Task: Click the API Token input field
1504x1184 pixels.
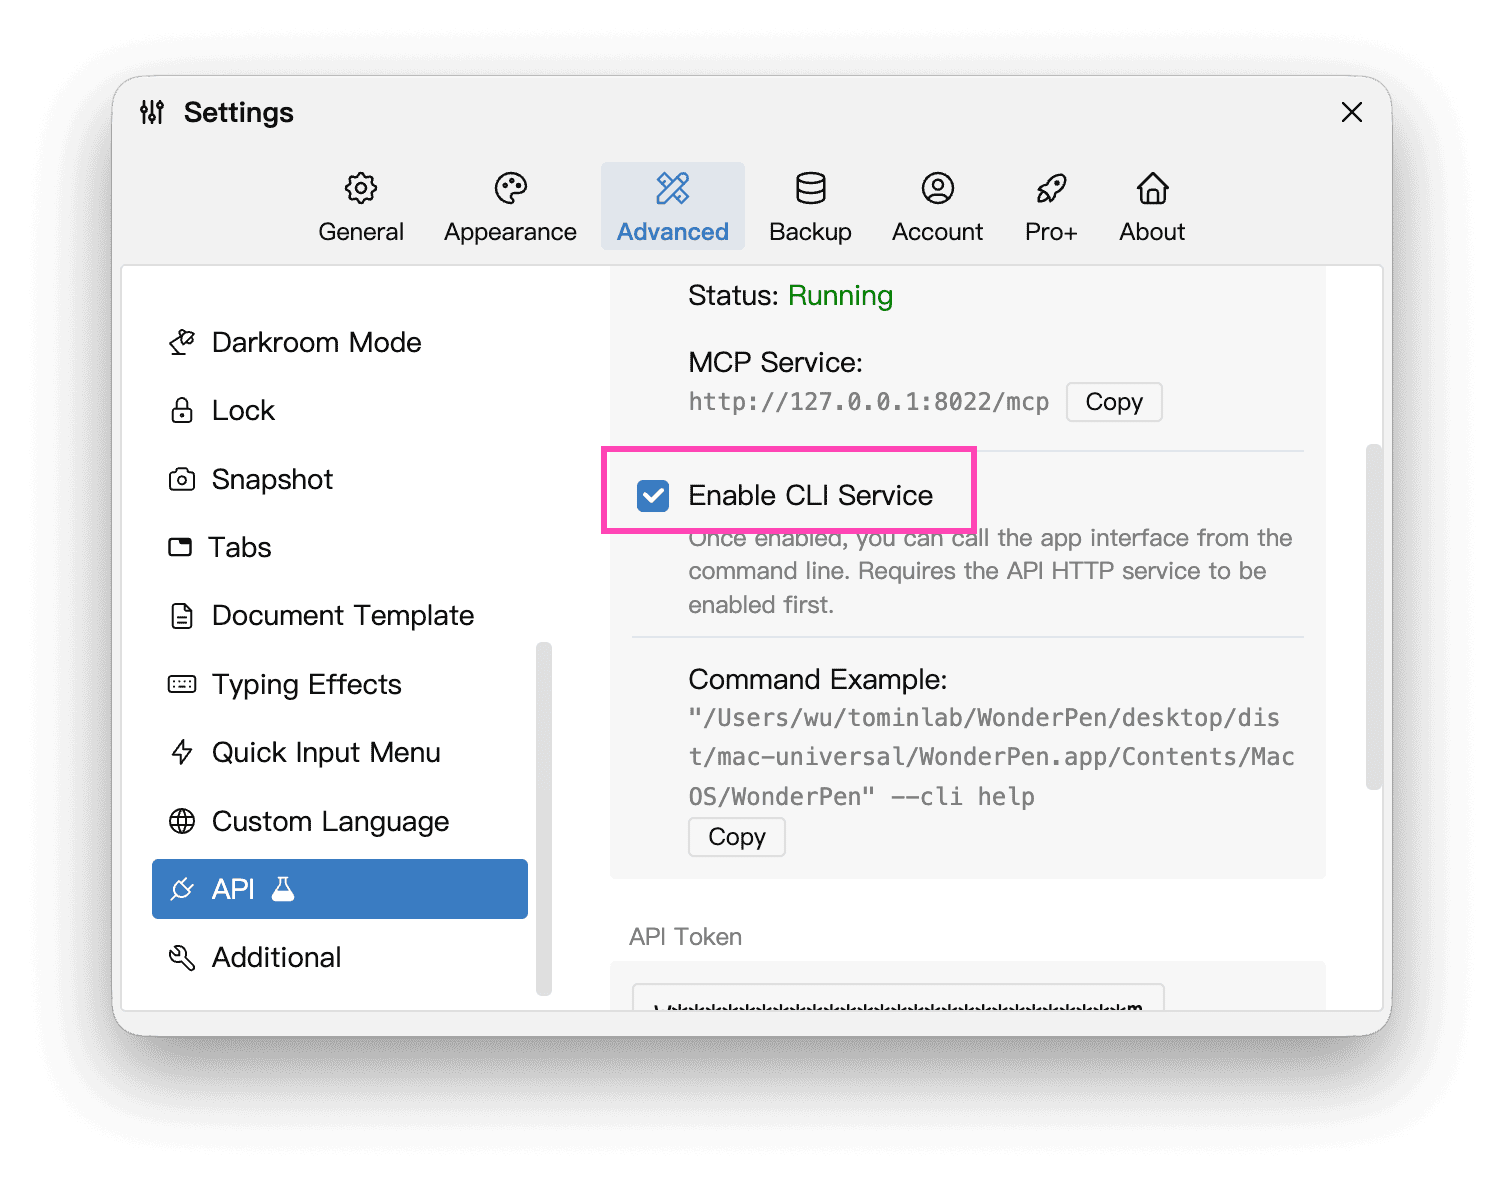Action: pyautogui.click(x=898, y=997)
